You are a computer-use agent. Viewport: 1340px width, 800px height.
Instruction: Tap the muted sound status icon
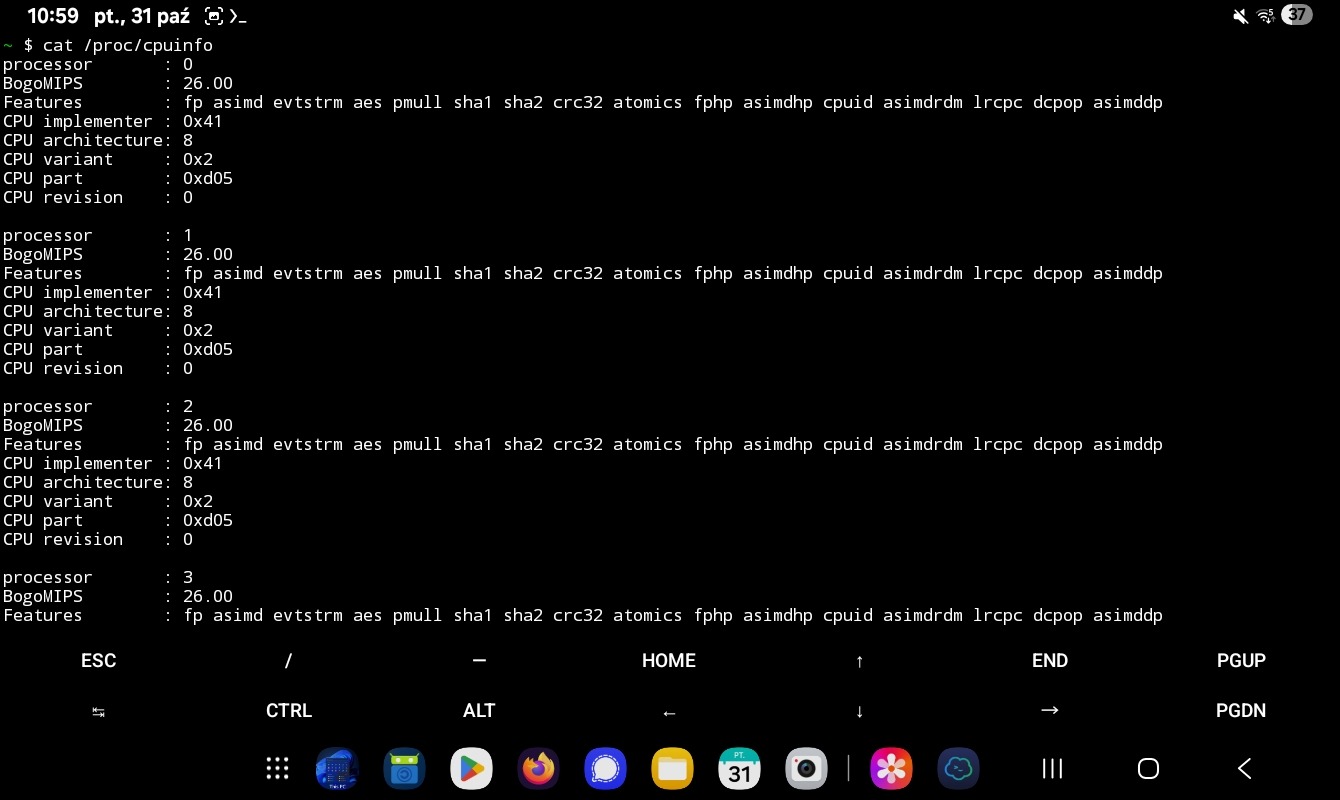pos(1240,16)
